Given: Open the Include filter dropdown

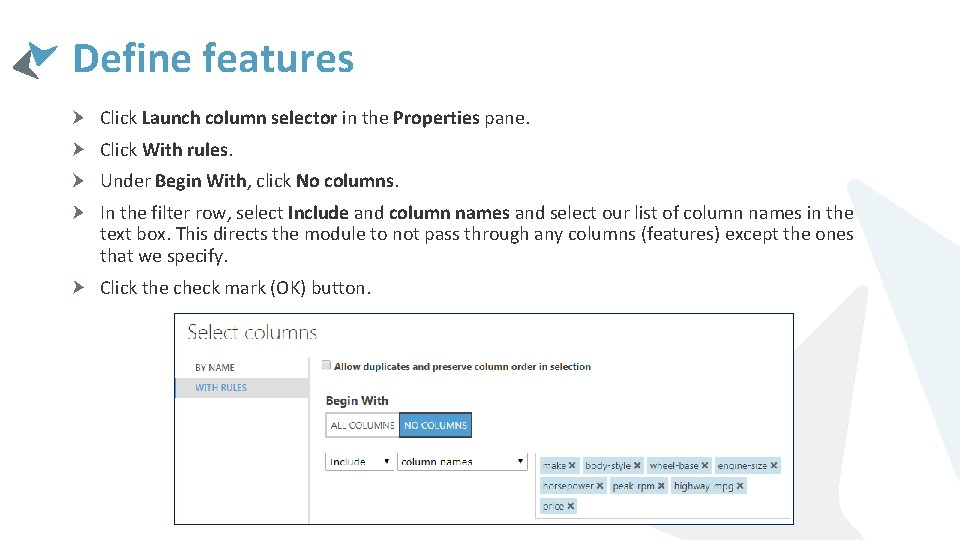Looking at the screenshot, I should (360, 462).
